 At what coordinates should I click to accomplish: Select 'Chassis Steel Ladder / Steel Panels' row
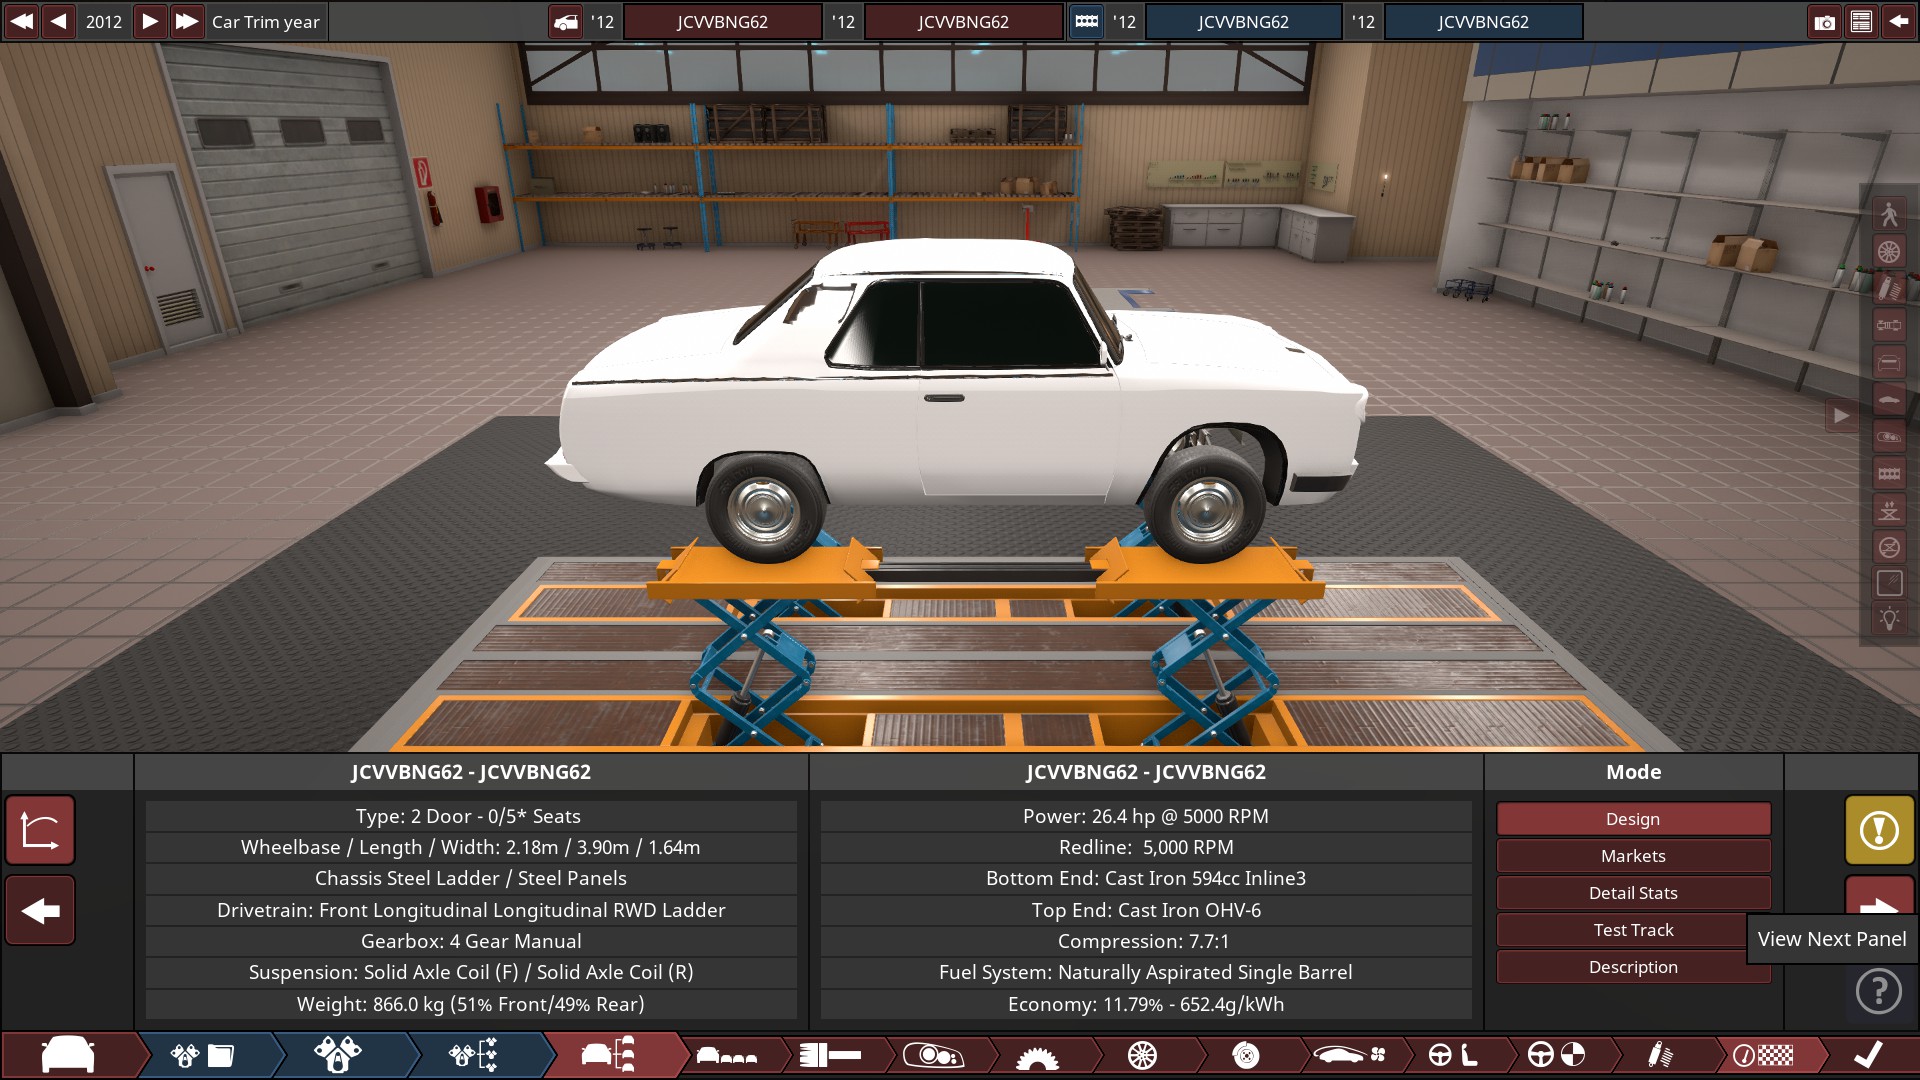pos(471,878)
